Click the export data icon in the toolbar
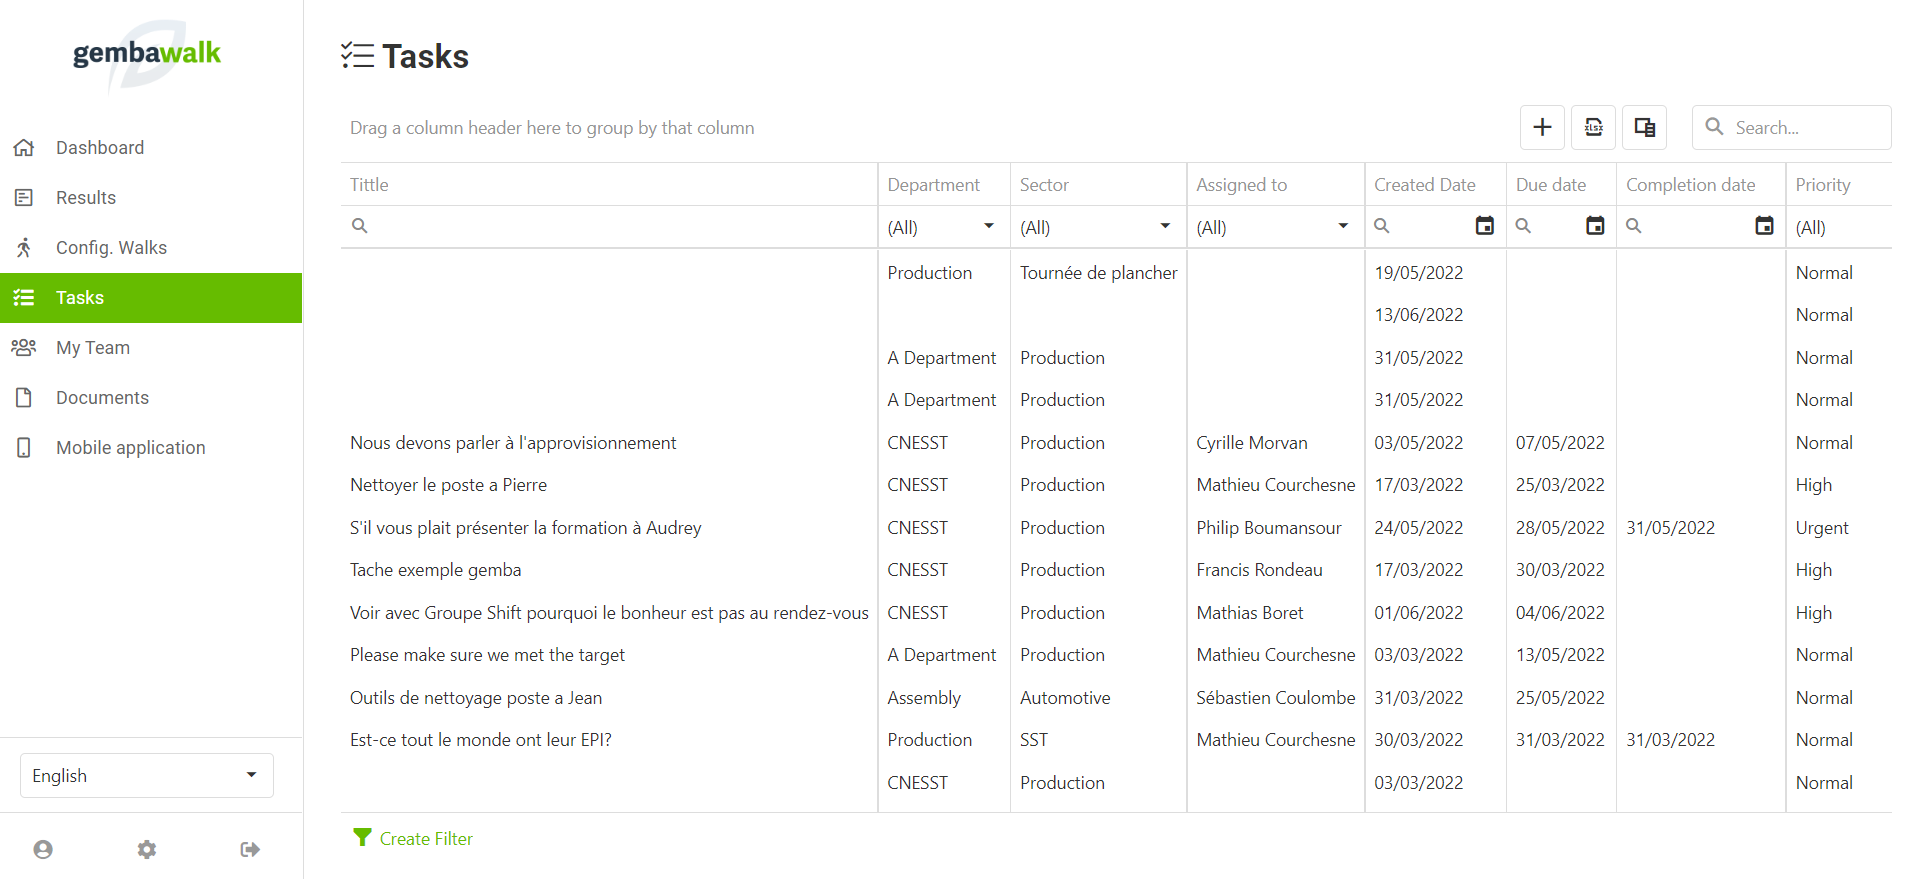This screenshot has width=1908, height=879. 1593,127
